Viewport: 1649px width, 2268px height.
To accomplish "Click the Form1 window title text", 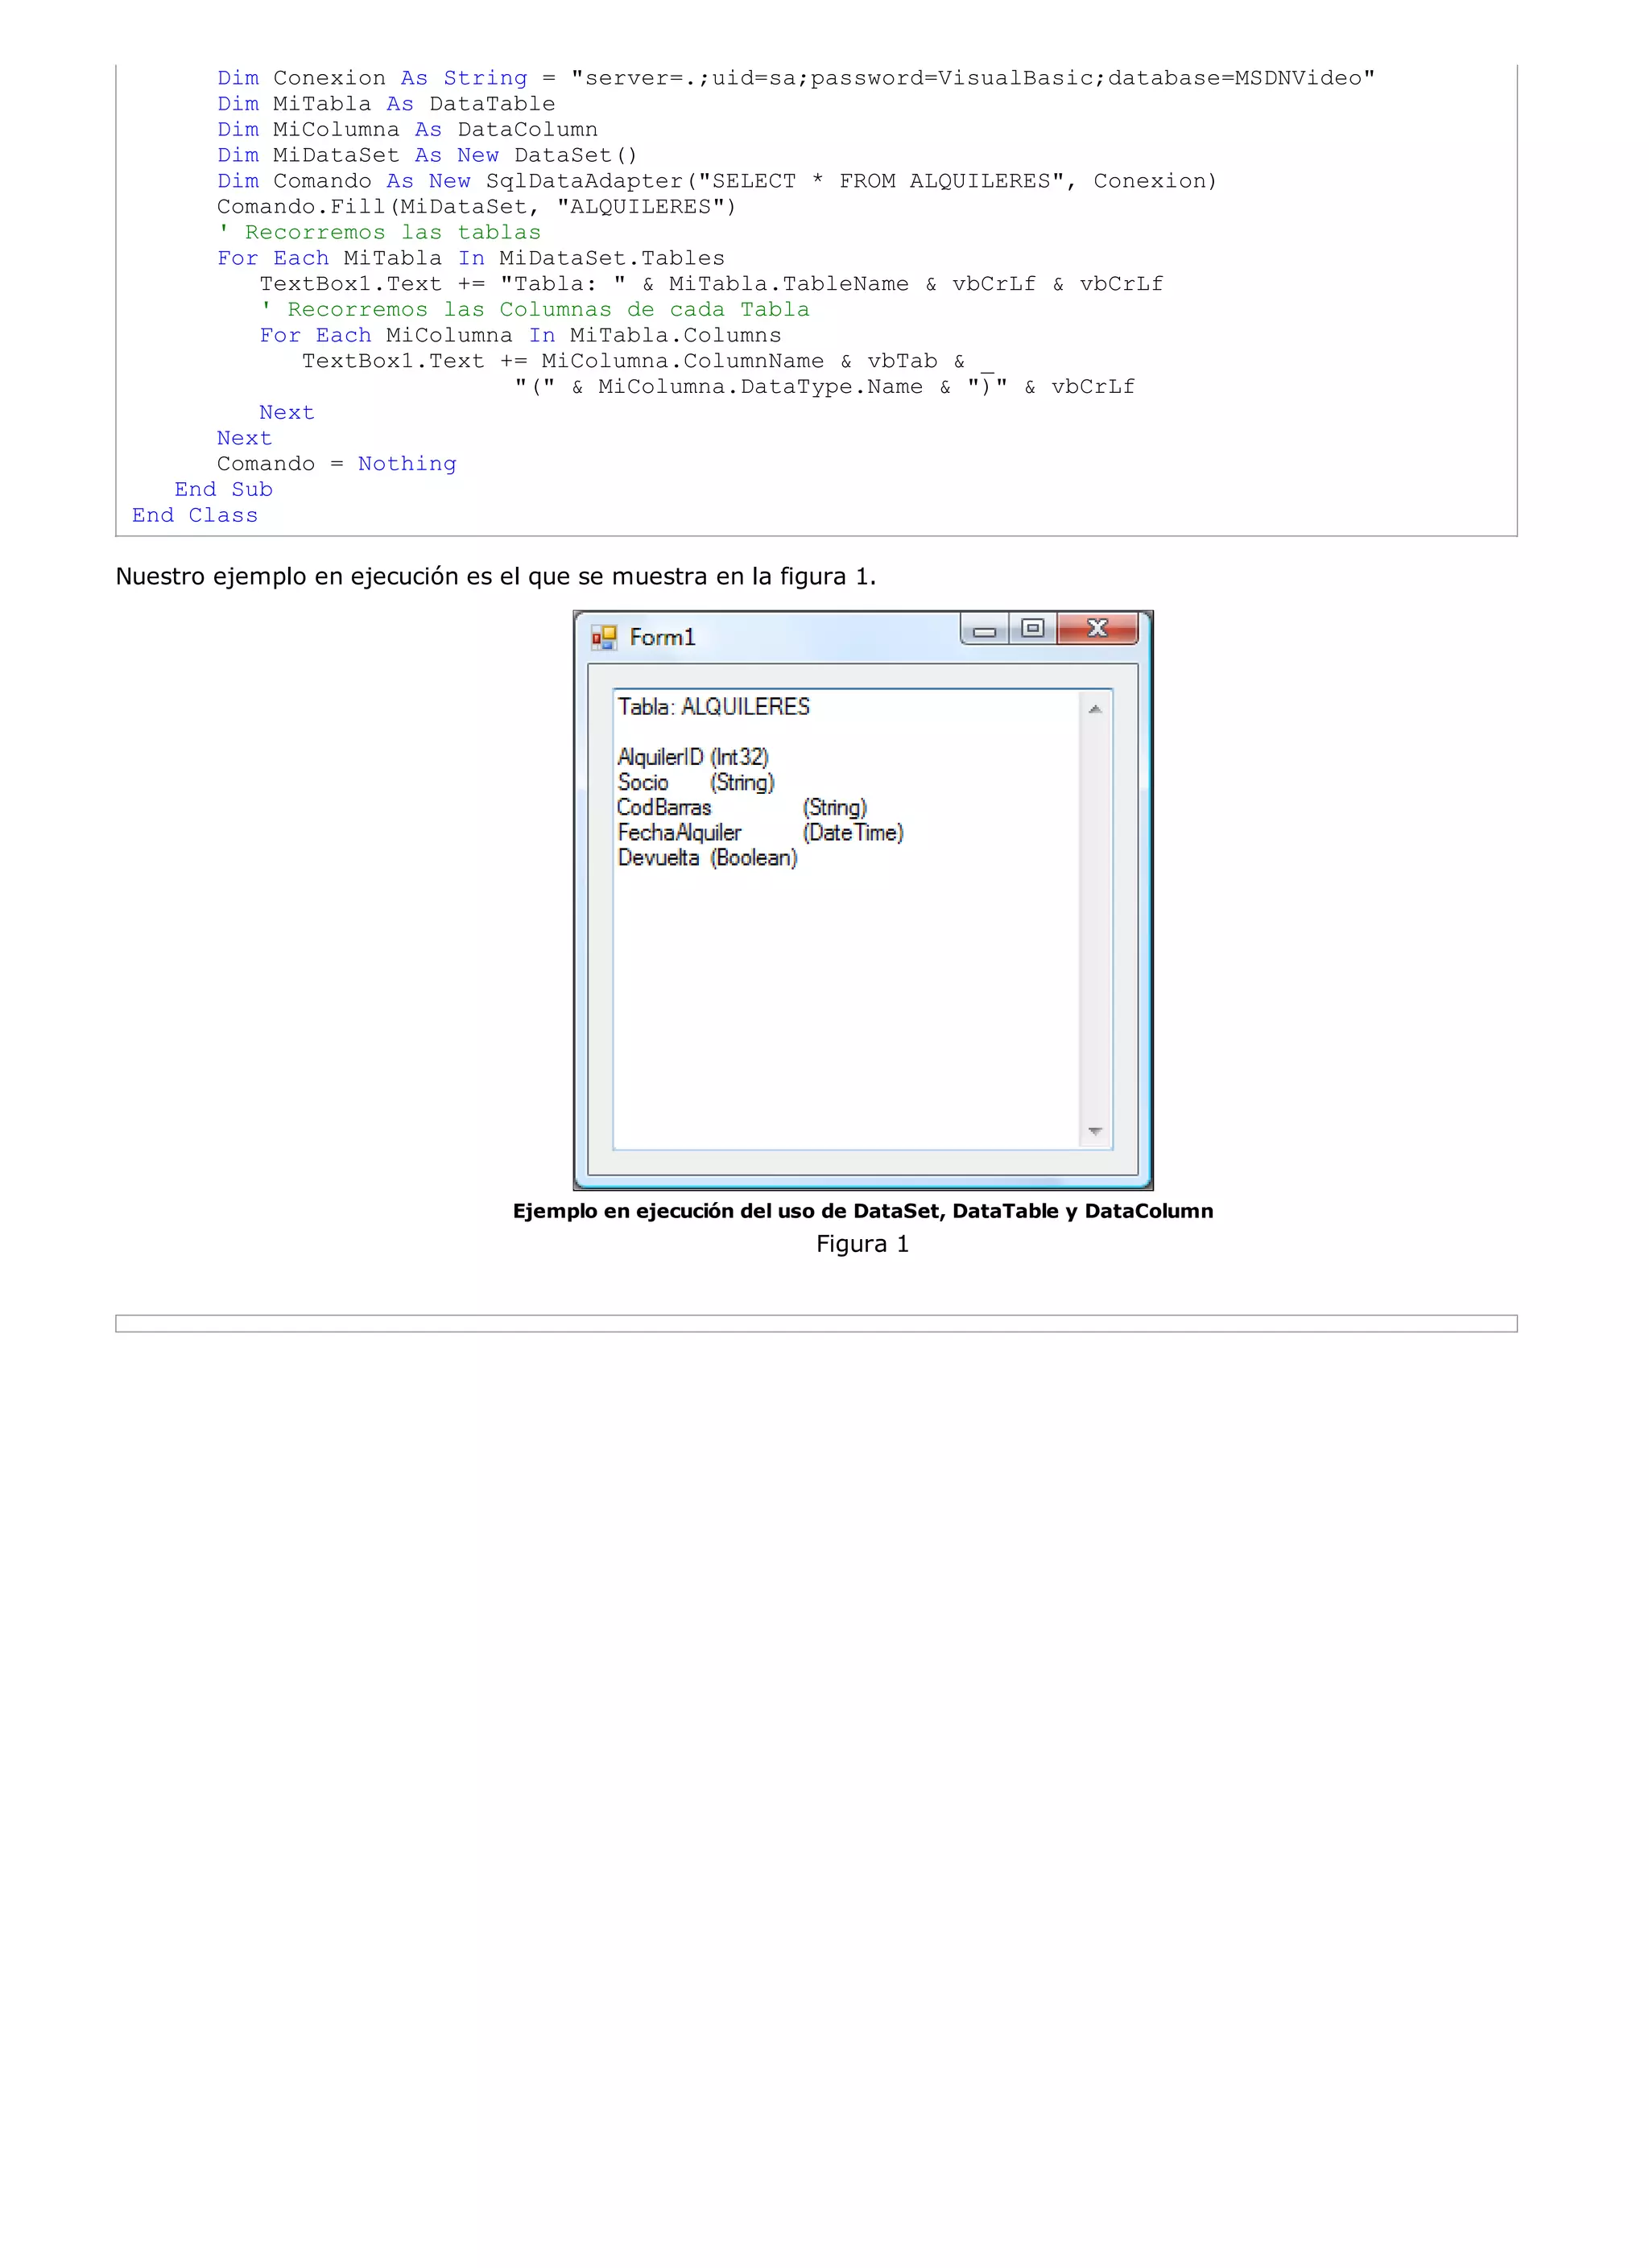I will (x=662, y=637).
